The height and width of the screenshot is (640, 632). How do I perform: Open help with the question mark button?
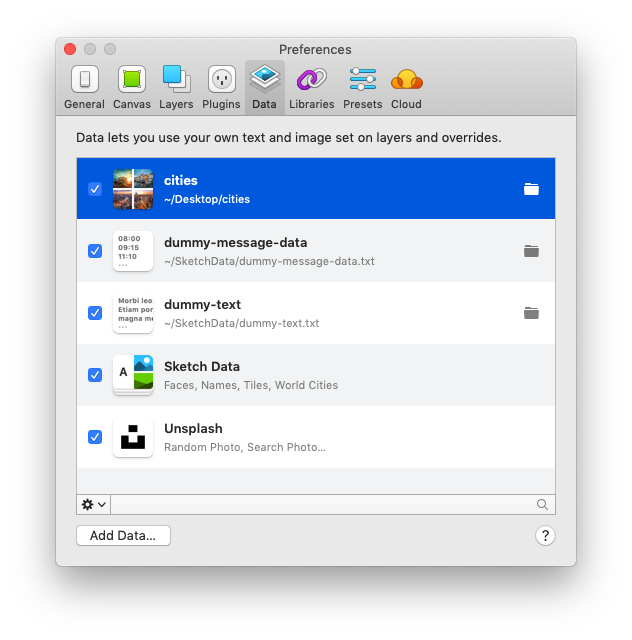click(x=545, y=536)
